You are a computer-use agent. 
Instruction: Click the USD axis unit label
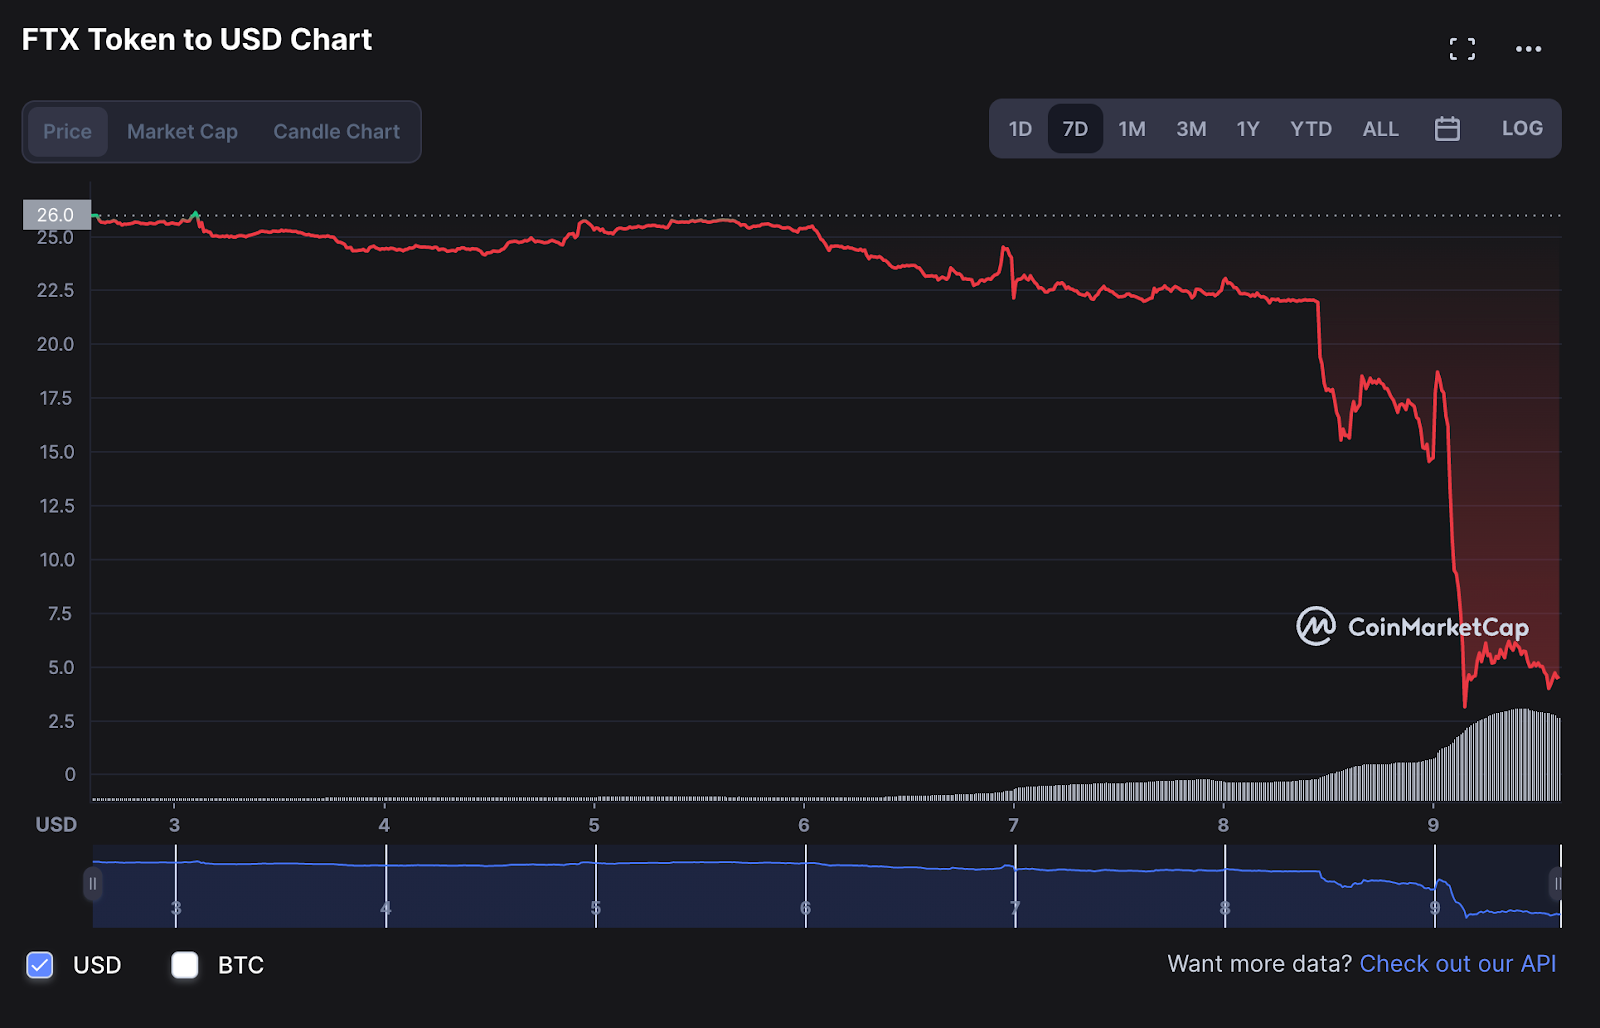(56, 824)
